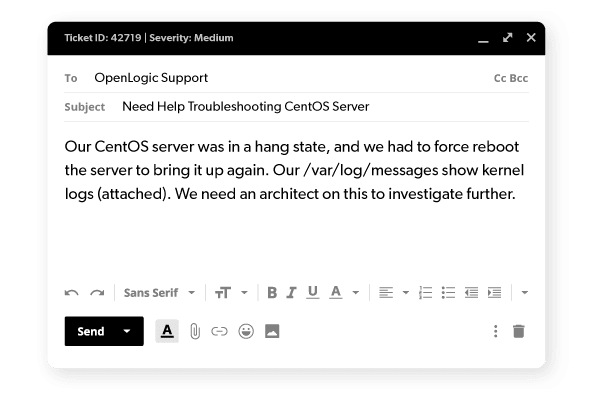Insert a link using the chain icon
The height and width of the screenshot is (400, 600).
tap(219, 331)
